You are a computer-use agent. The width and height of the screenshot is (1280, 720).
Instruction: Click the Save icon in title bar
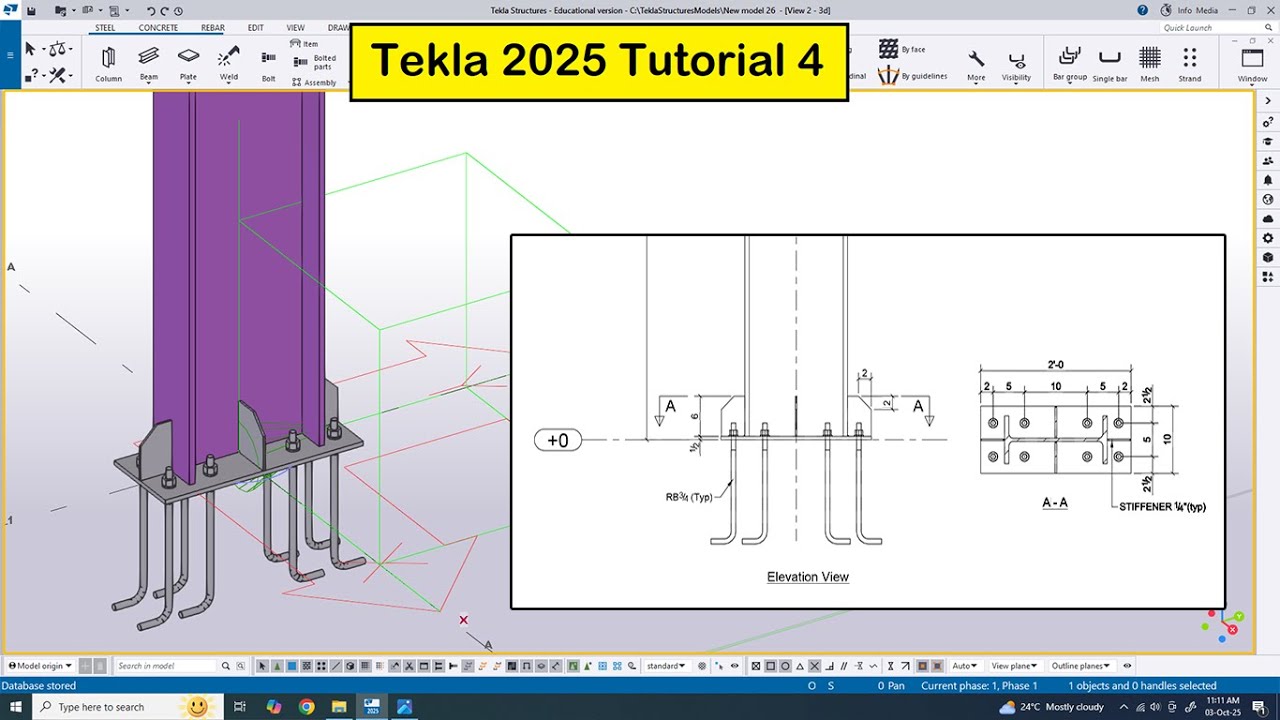click(x=31, y=10)
